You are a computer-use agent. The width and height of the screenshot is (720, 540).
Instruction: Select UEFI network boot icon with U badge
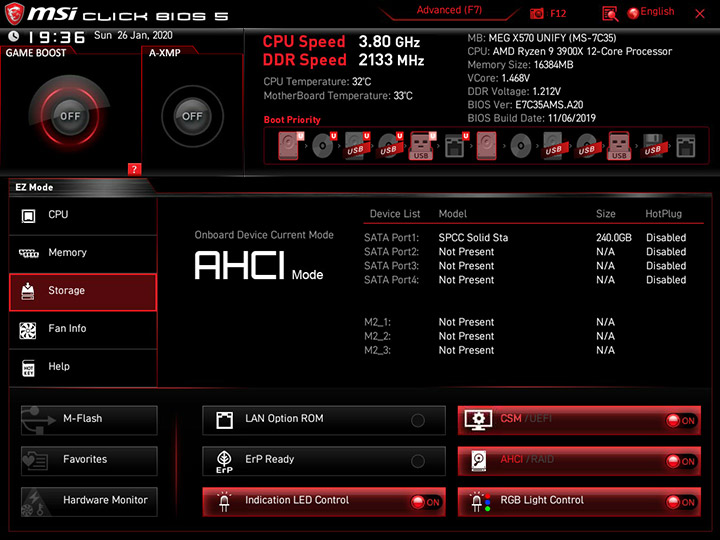click(x=456, y=146)
